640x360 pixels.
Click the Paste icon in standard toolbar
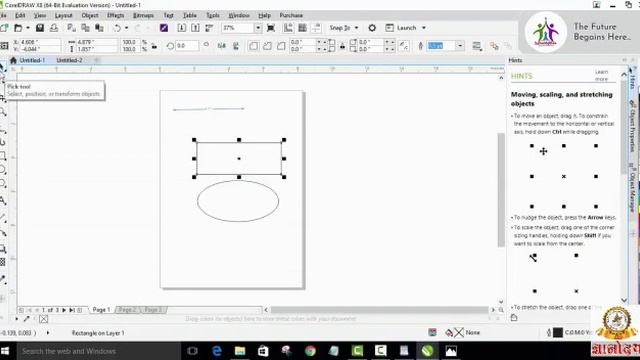99,28
